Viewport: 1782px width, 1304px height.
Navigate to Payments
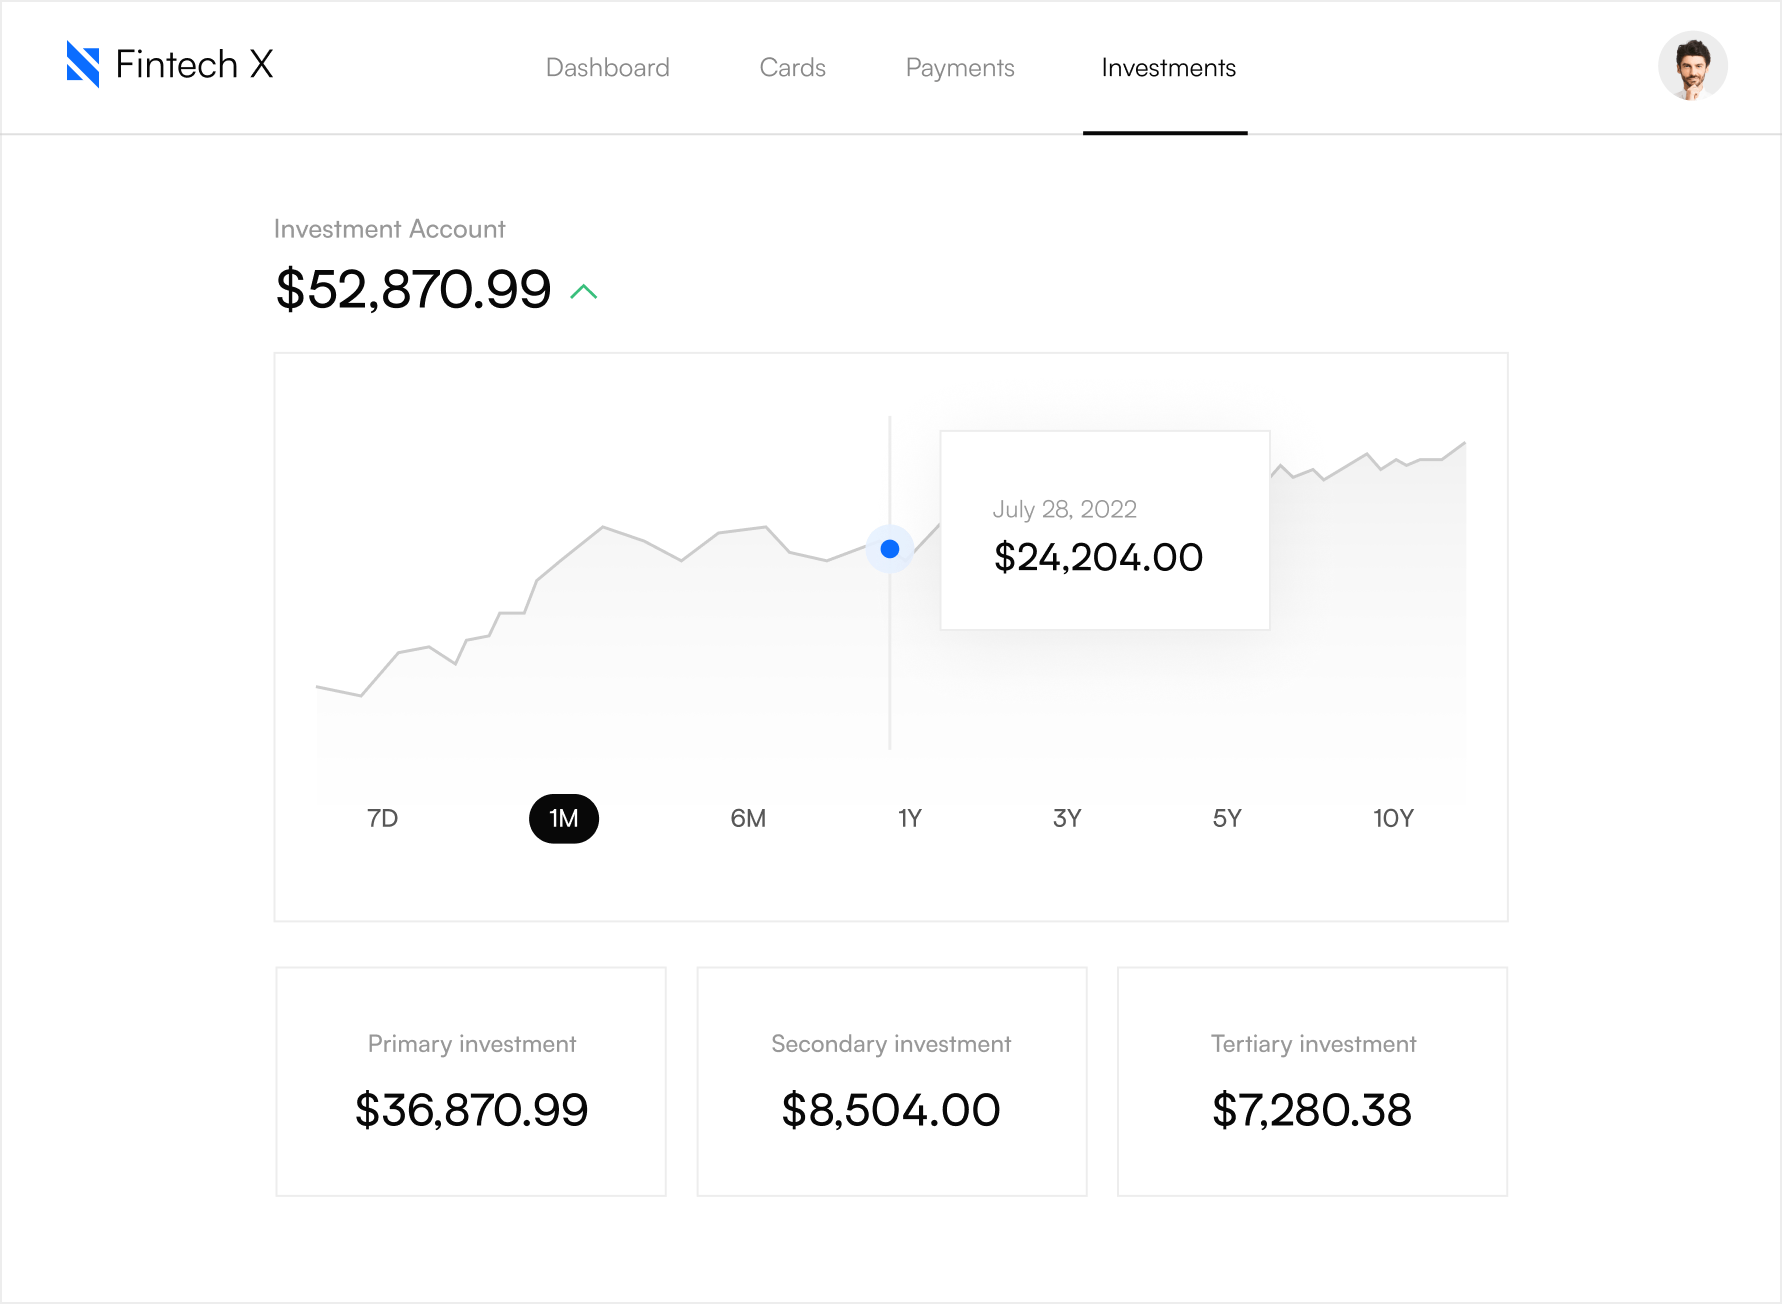[959, 67]
